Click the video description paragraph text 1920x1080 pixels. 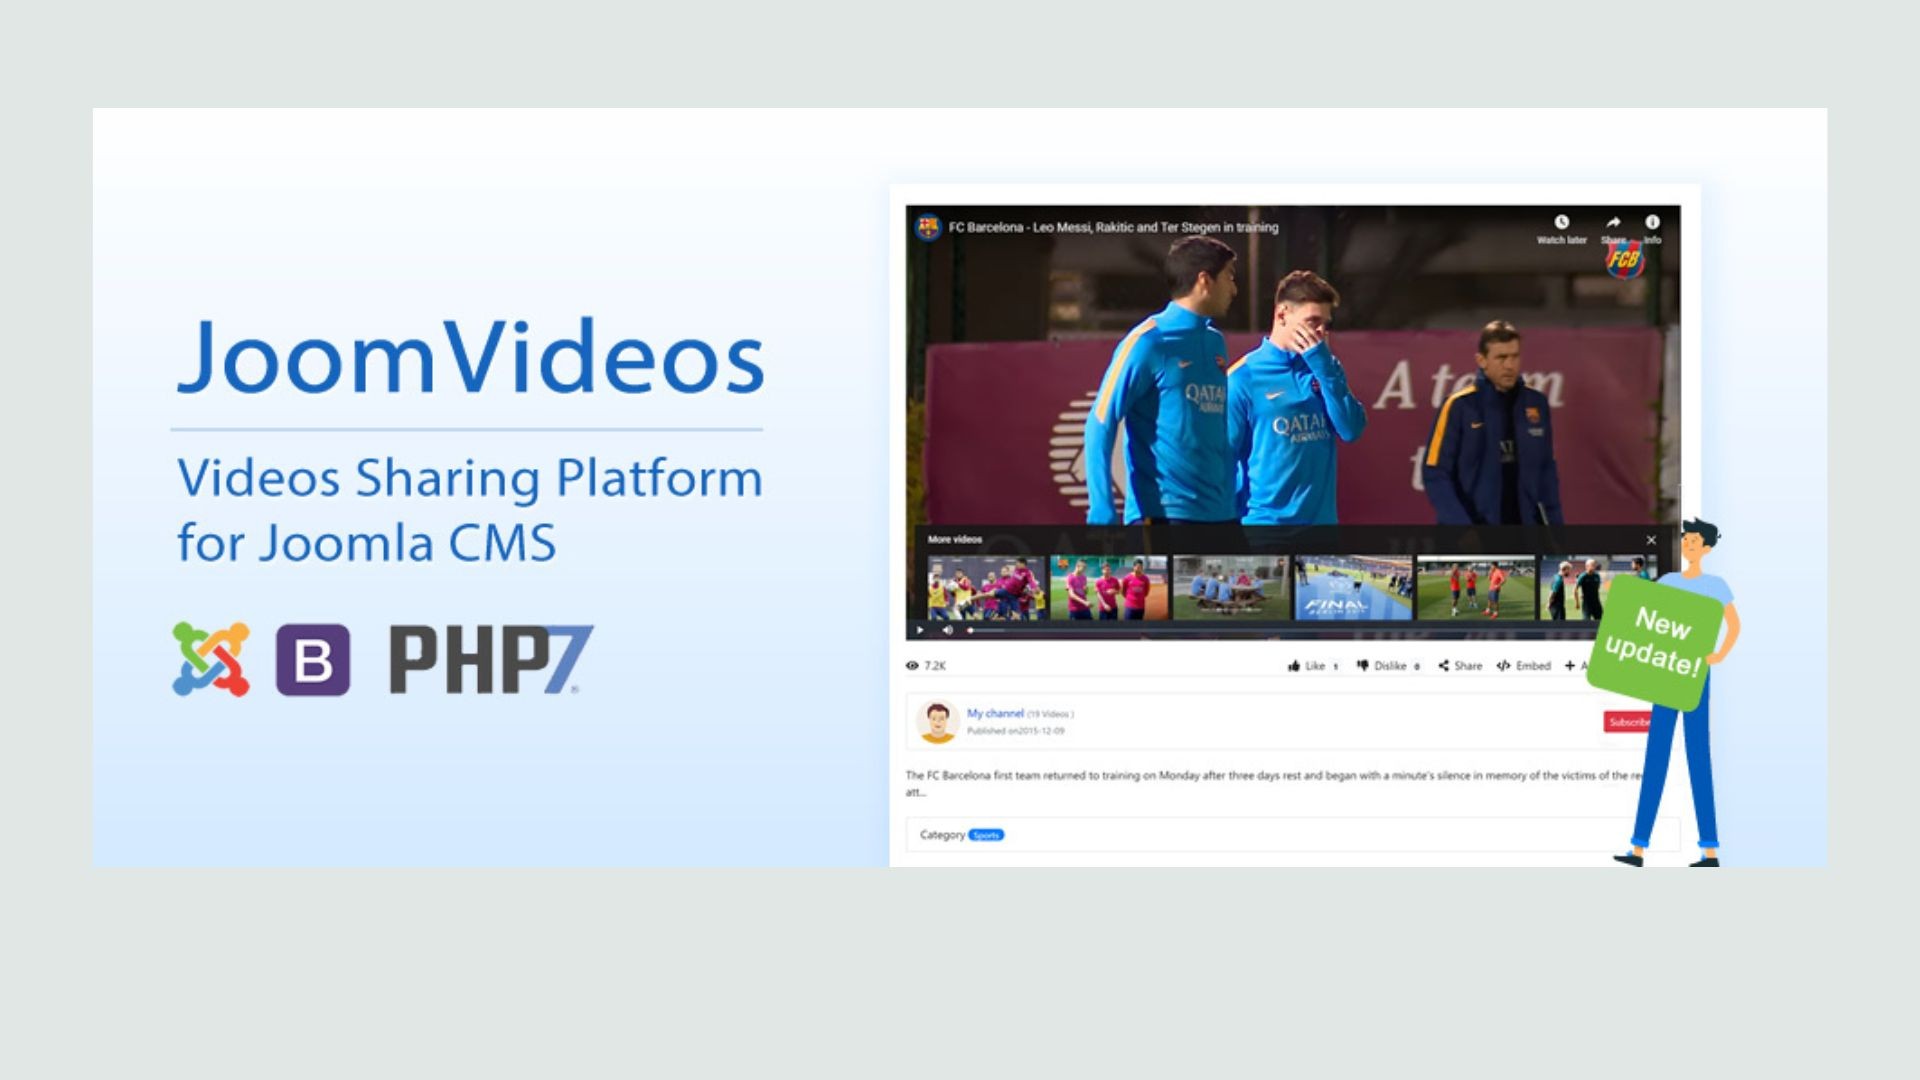click(x=1275, y=783)
